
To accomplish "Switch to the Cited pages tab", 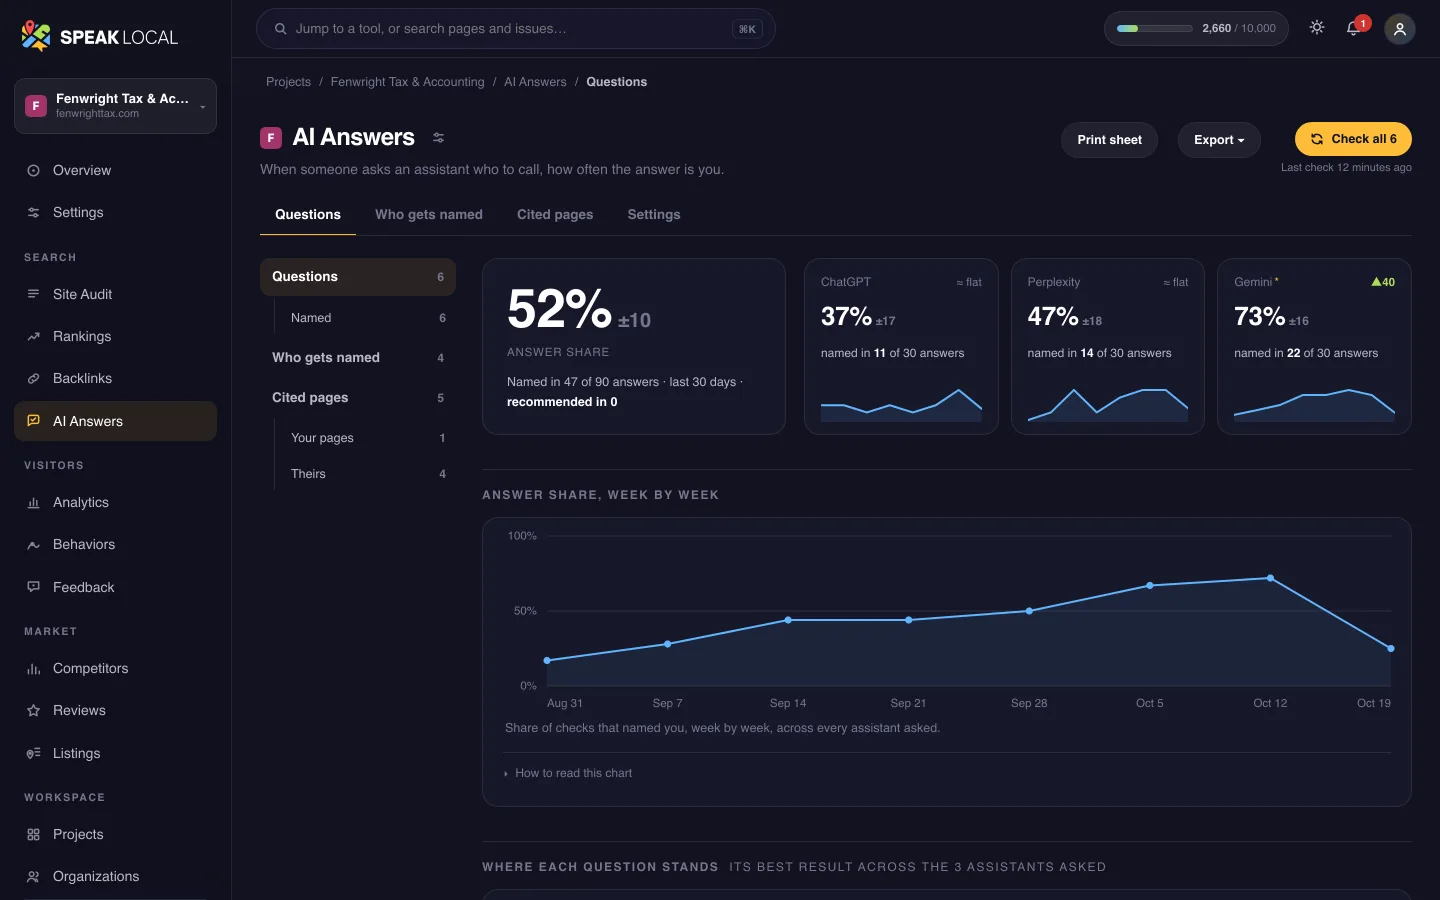I will click(x=555, y=214).
